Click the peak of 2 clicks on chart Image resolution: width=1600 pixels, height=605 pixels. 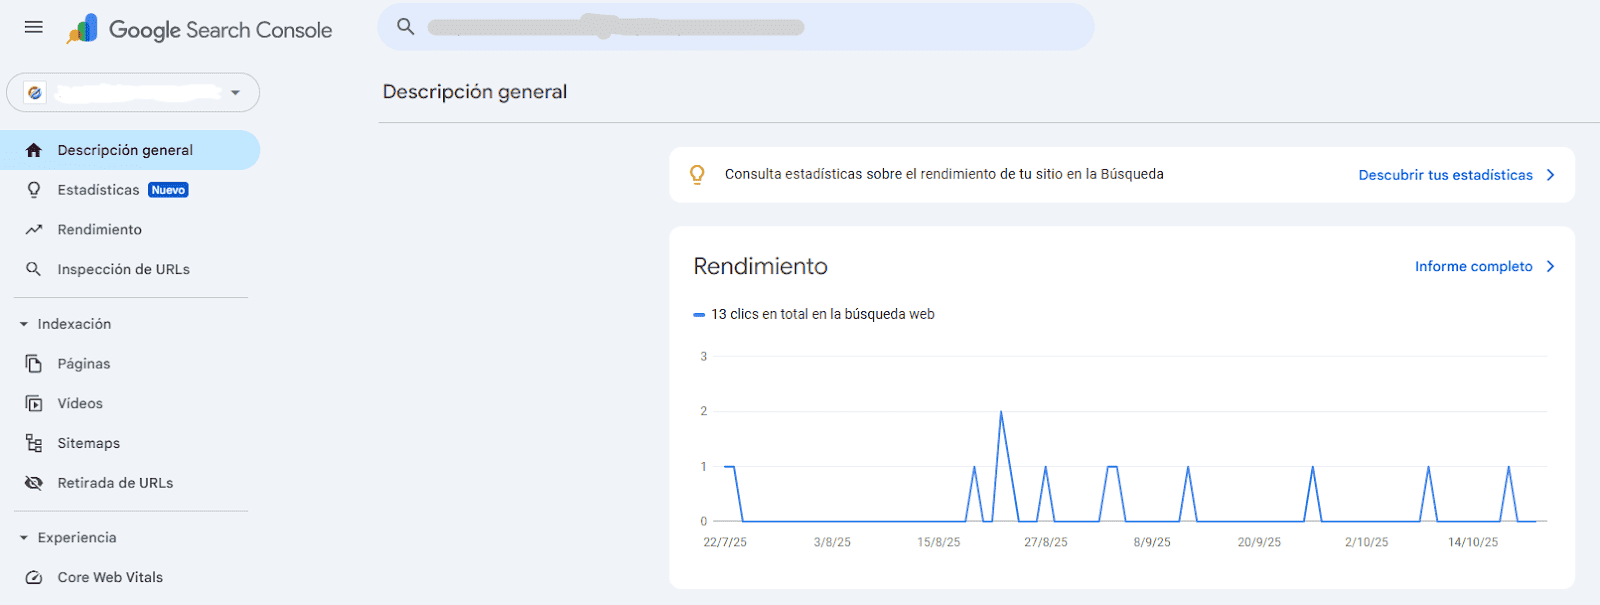tap(1001, 412)
